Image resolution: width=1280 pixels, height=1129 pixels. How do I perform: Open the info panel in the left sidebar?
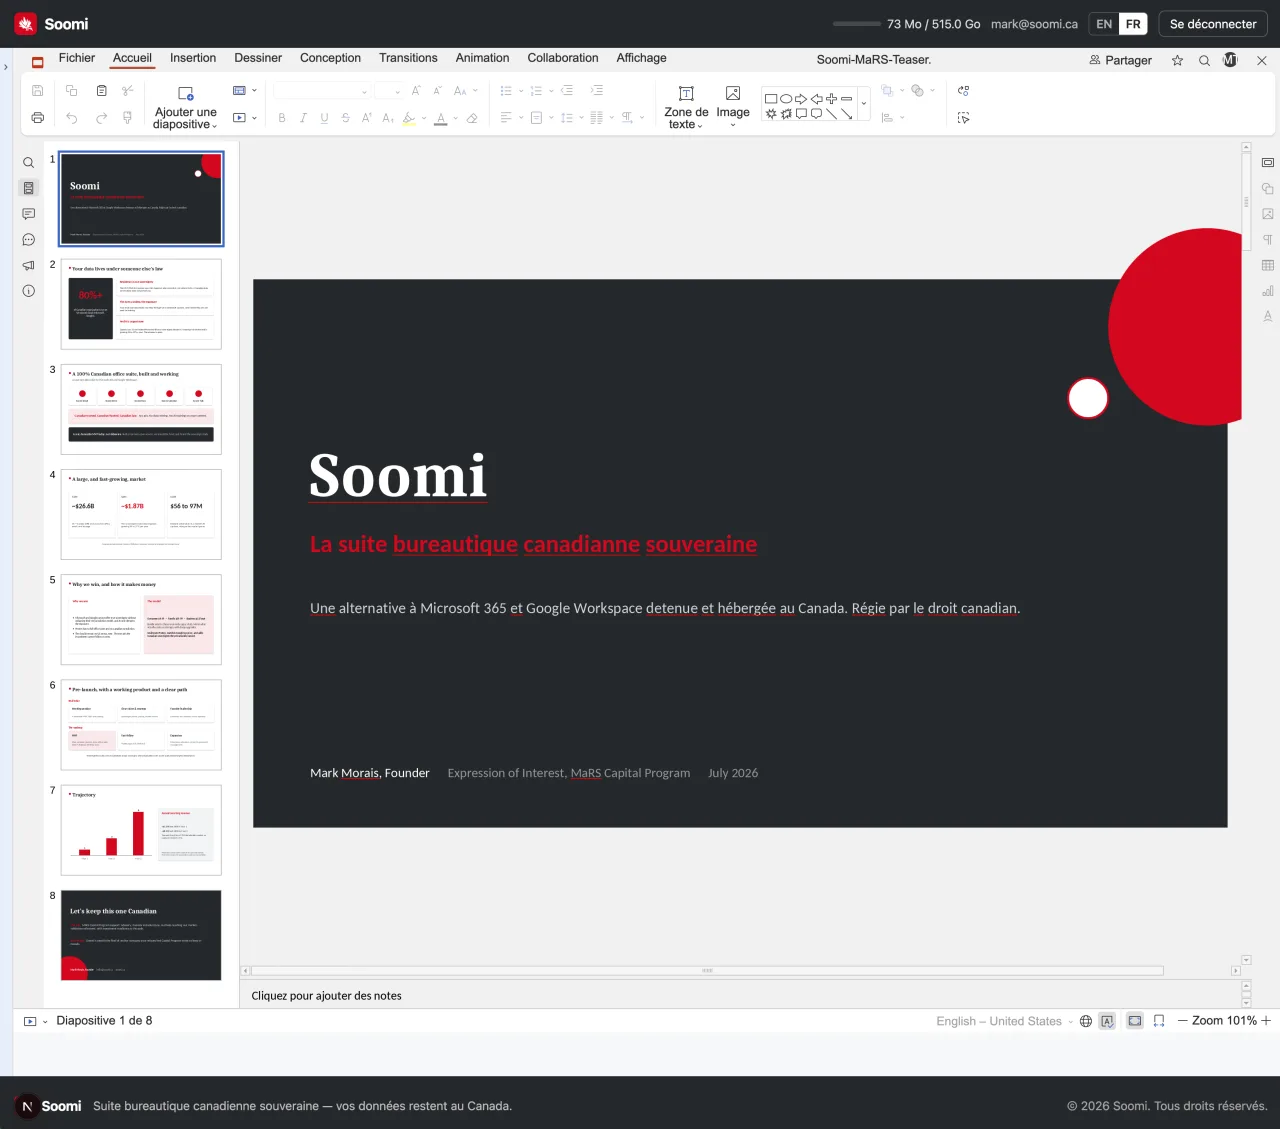pos(29,291)
